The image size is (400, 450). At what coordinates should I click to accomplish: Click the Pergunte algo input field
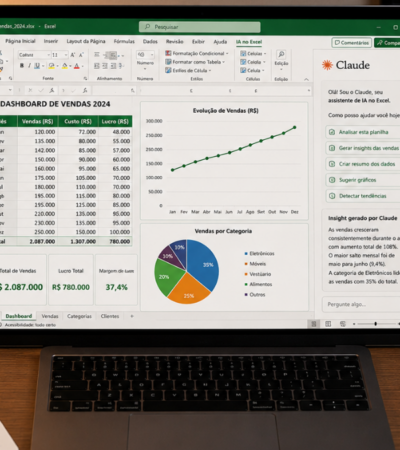pos(361,304)
